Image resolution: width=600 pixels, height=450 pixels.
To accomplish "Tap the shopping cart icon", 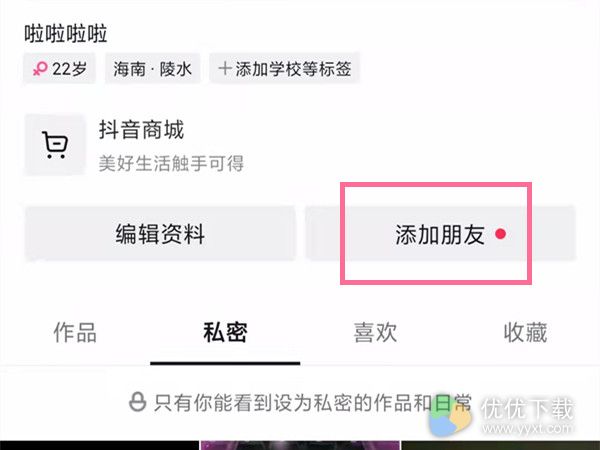I will click(55, 145).
